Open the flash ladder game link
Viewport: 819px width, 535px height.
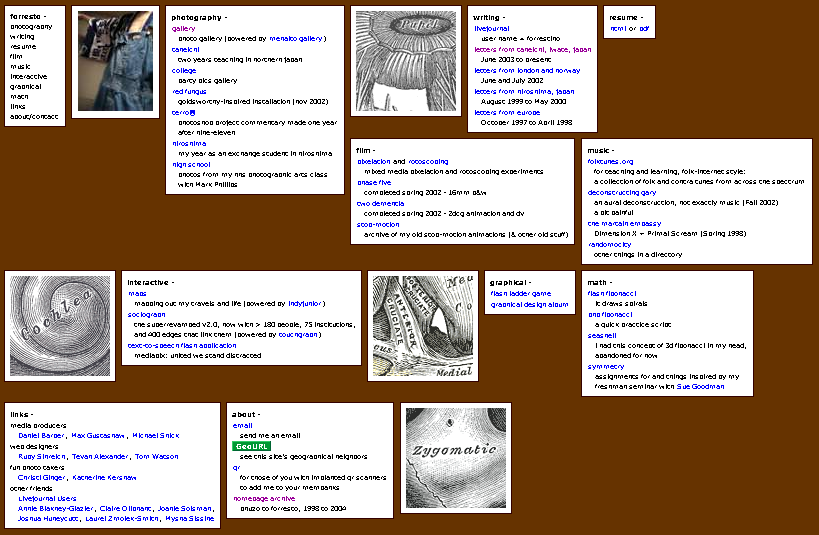coord(521,294)
